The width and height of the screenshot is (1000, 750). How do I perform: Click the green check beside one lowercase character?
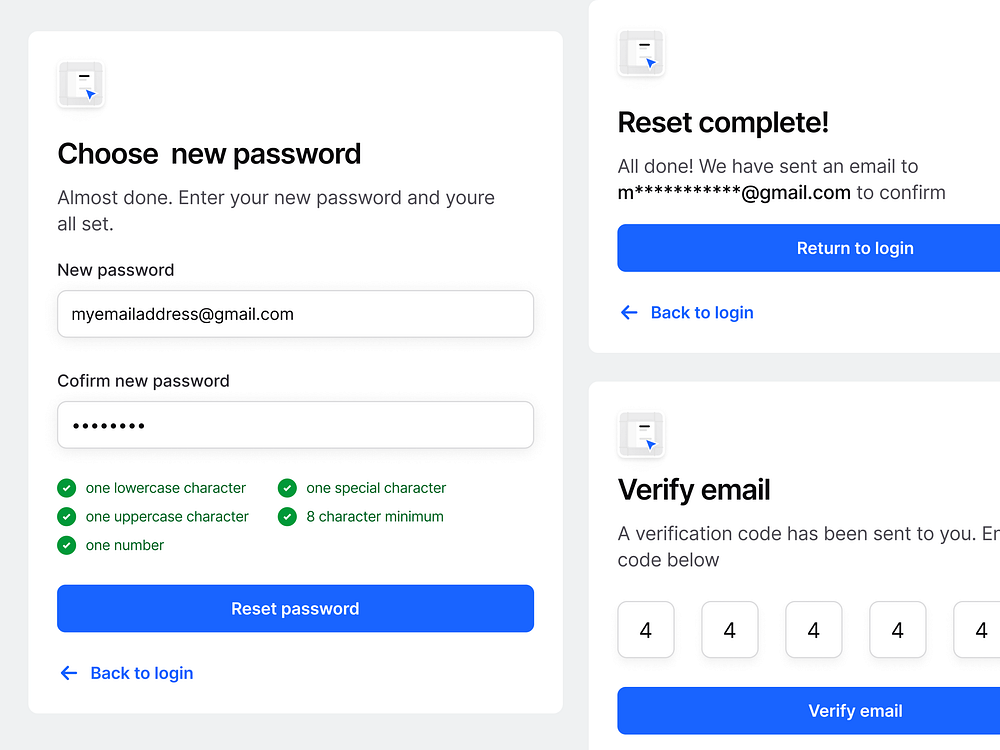pyautogui.click(x=66, y=488)
